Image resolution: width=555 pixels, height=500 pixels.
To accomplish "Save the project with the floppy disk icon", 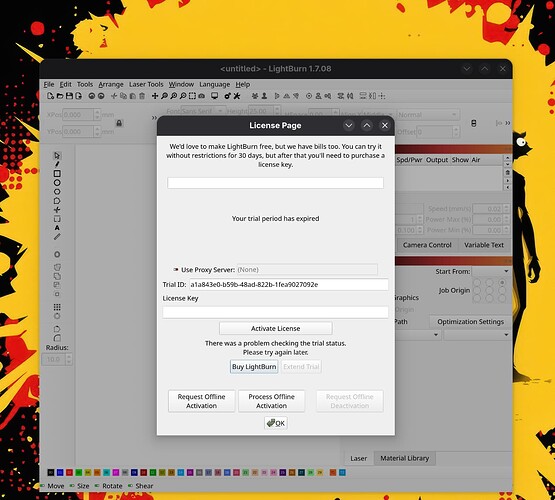I will coord(69,96).
